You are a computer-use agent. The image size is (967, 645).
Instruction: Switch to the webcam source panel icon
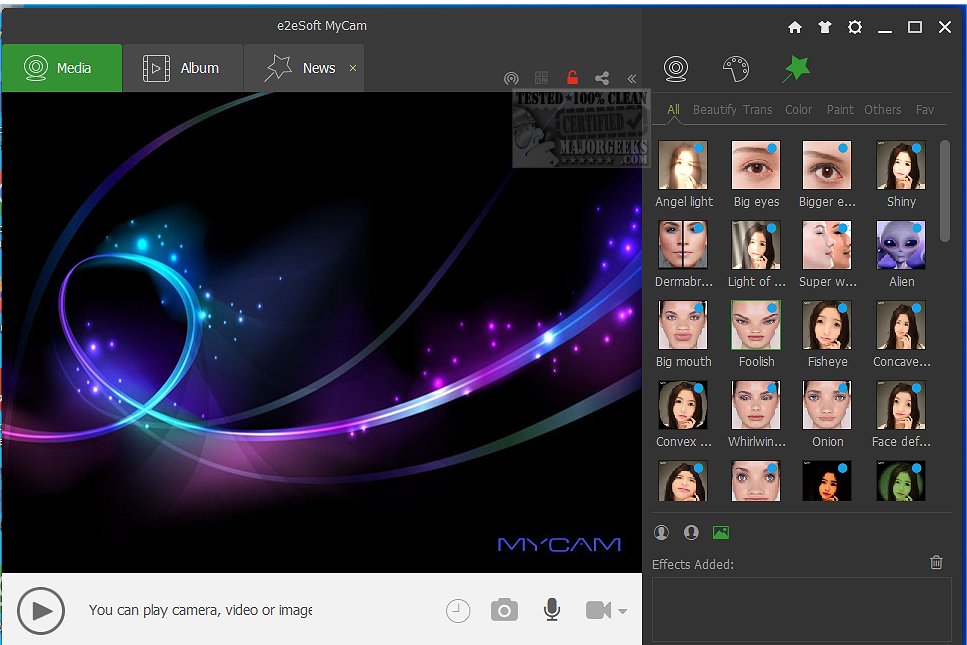coord(676,68)
